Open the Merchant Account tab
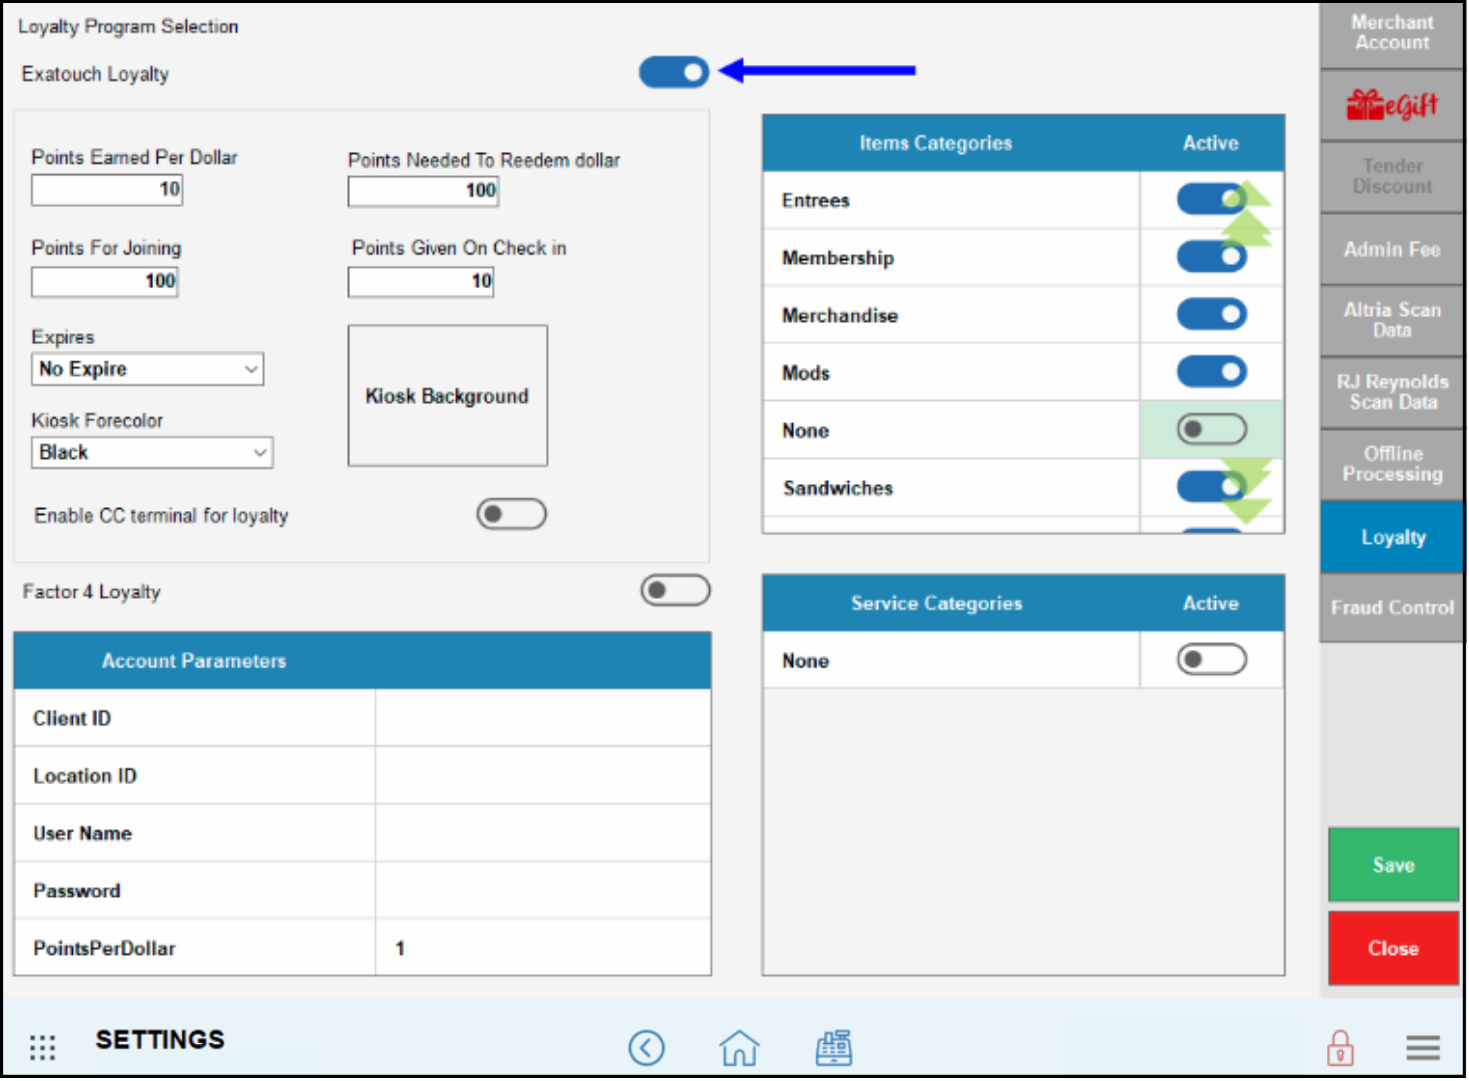The height and width of the screenshot is (1081, 1469). (1391, 33)
